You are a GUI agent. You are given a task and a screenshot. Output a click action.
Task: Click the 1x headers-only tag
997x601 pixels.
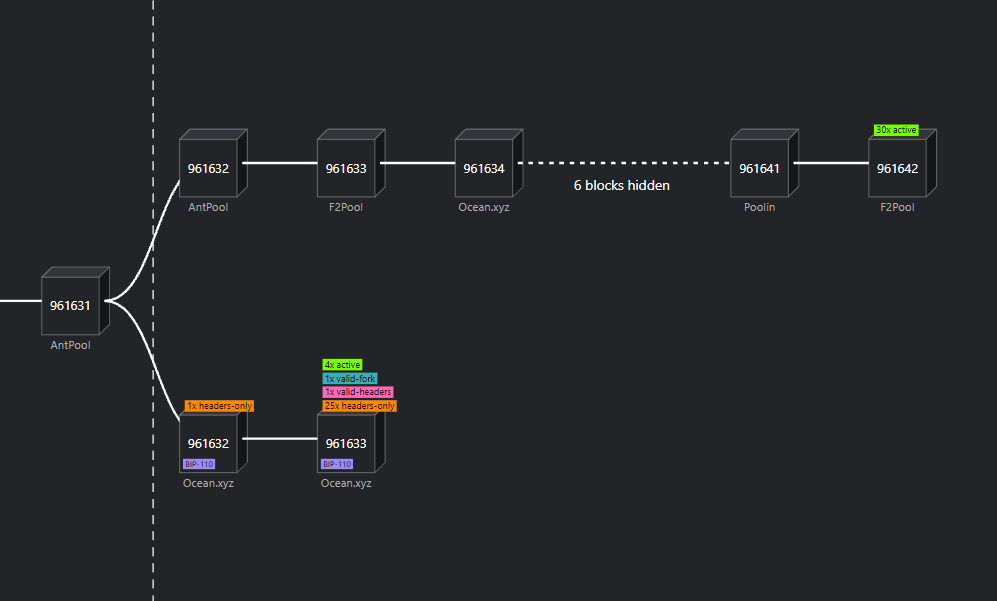[x=219, y=406]
